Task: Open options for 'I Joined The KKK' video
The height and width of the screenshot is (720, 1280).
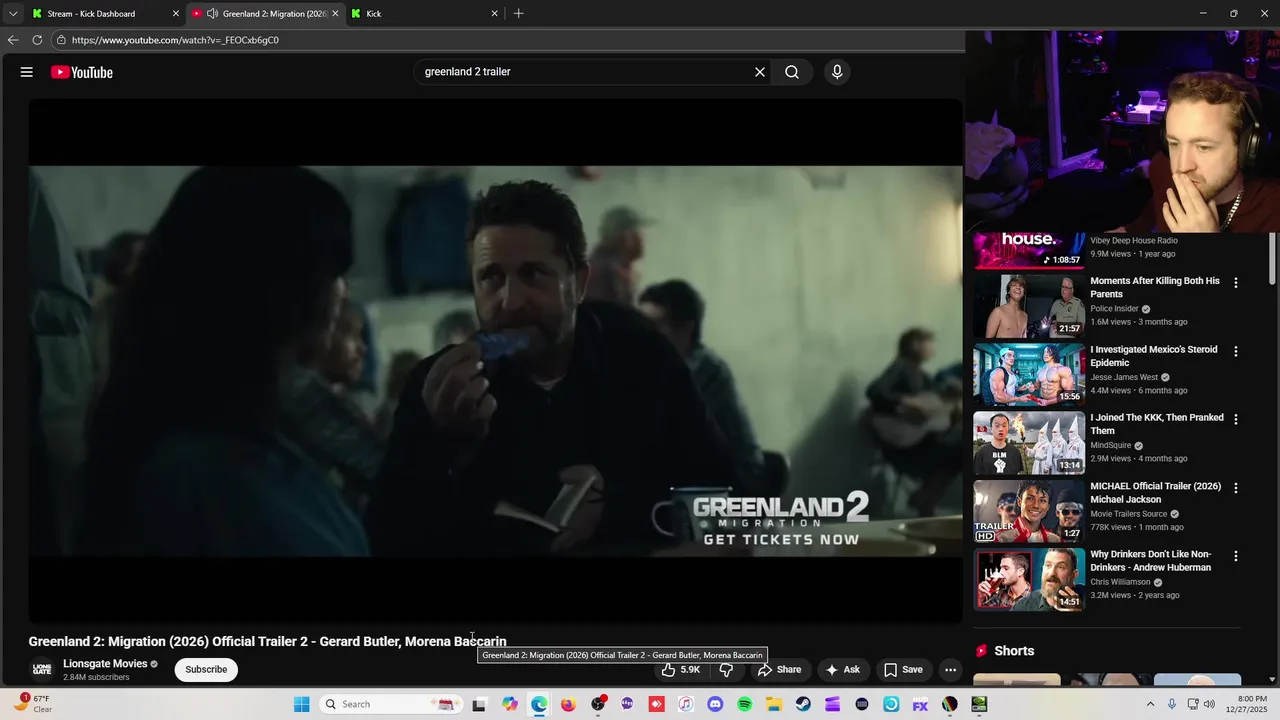Action: coord(1236,419)
